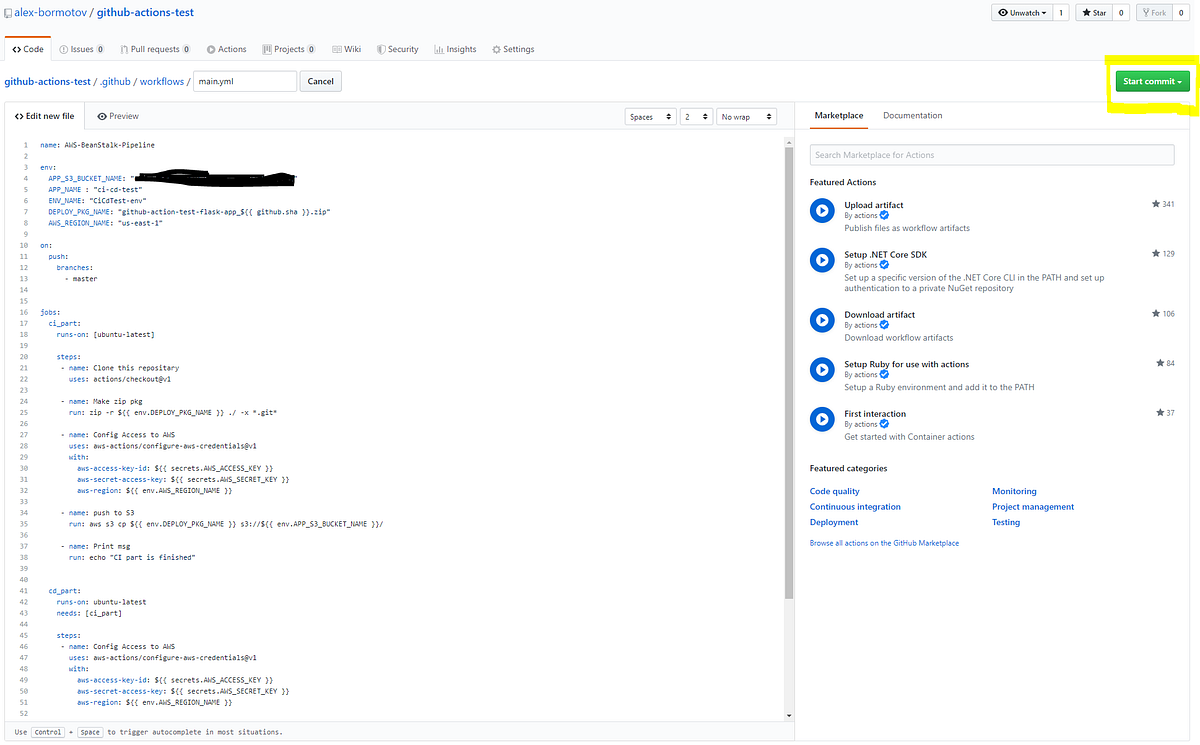This screenshot has height=745, width=1200.
Task: Click the Setup .NET Core SDK play icon
Action: (822, 260)
